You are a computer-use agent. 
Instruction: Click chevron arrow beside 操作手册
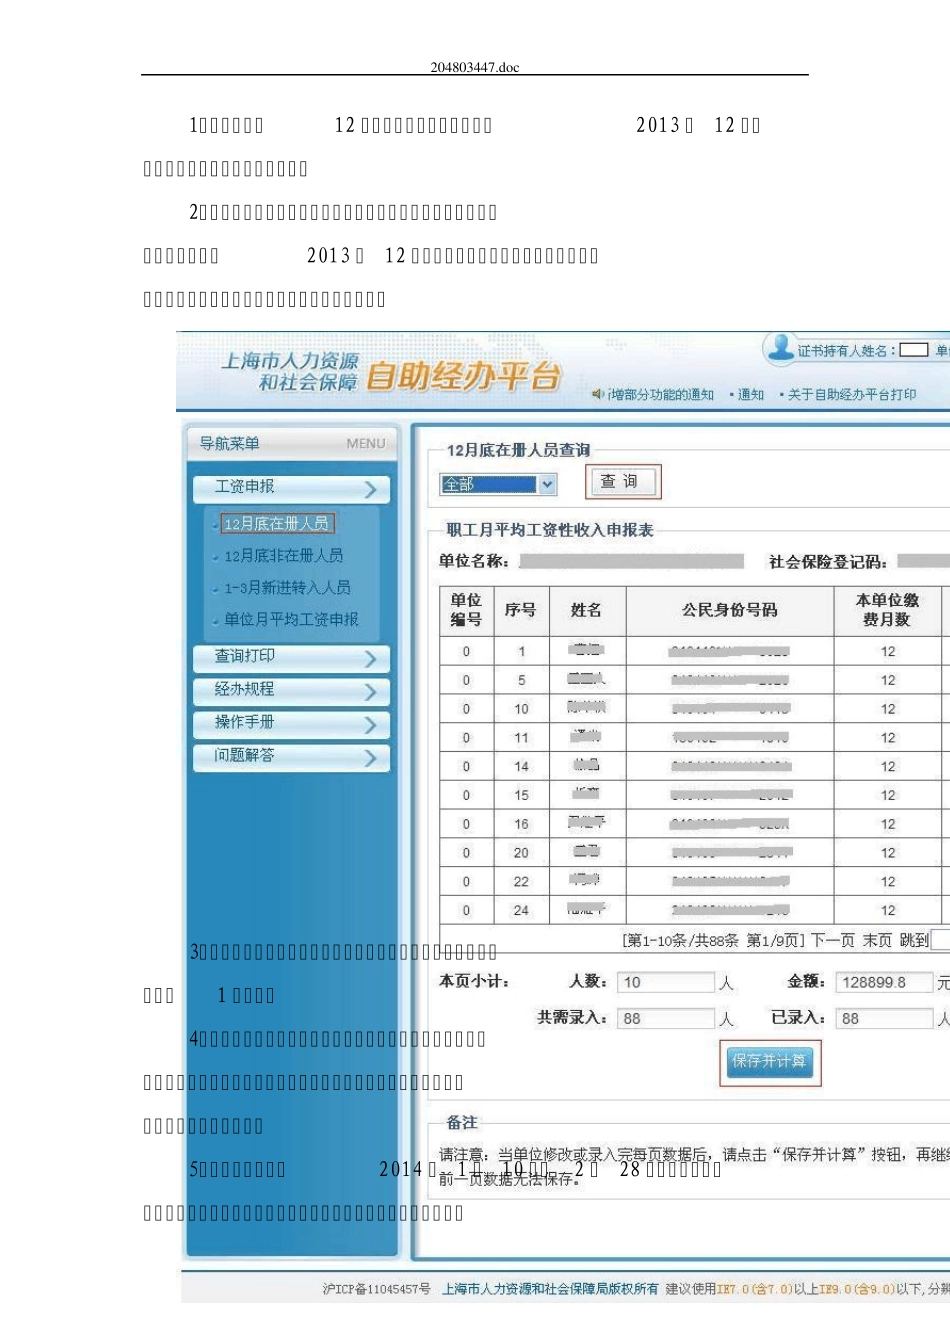[371, 725]
